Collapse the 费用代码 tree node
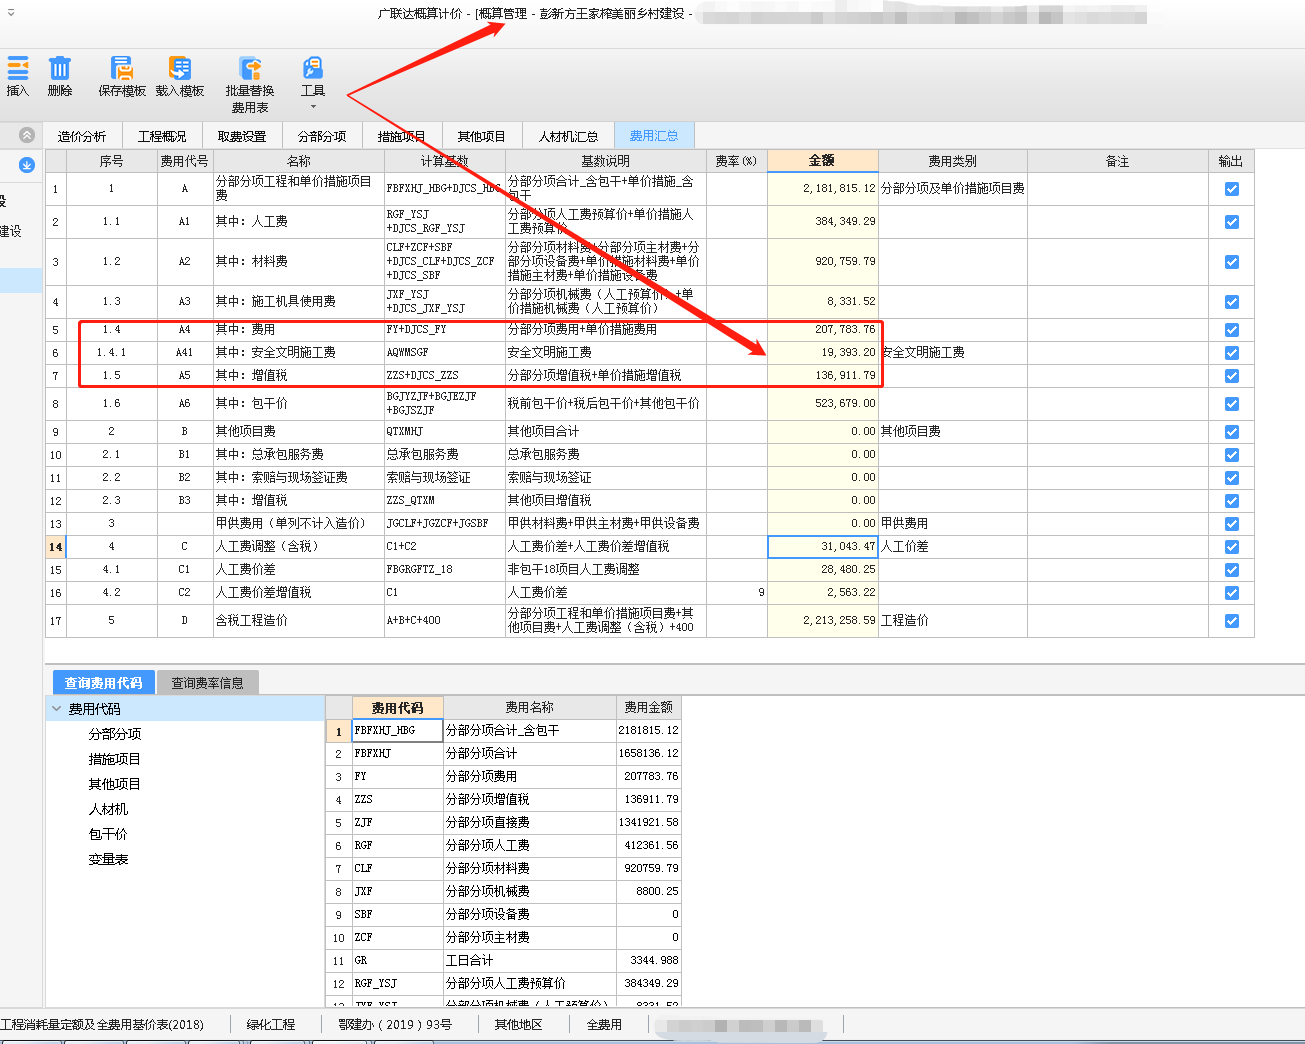The height and width of the screenshot is (1044, 1305). click(56, 709)
